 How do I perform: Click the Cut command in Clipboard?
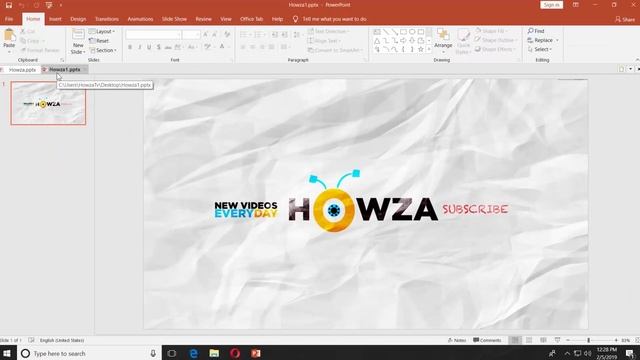pos(28,31)
